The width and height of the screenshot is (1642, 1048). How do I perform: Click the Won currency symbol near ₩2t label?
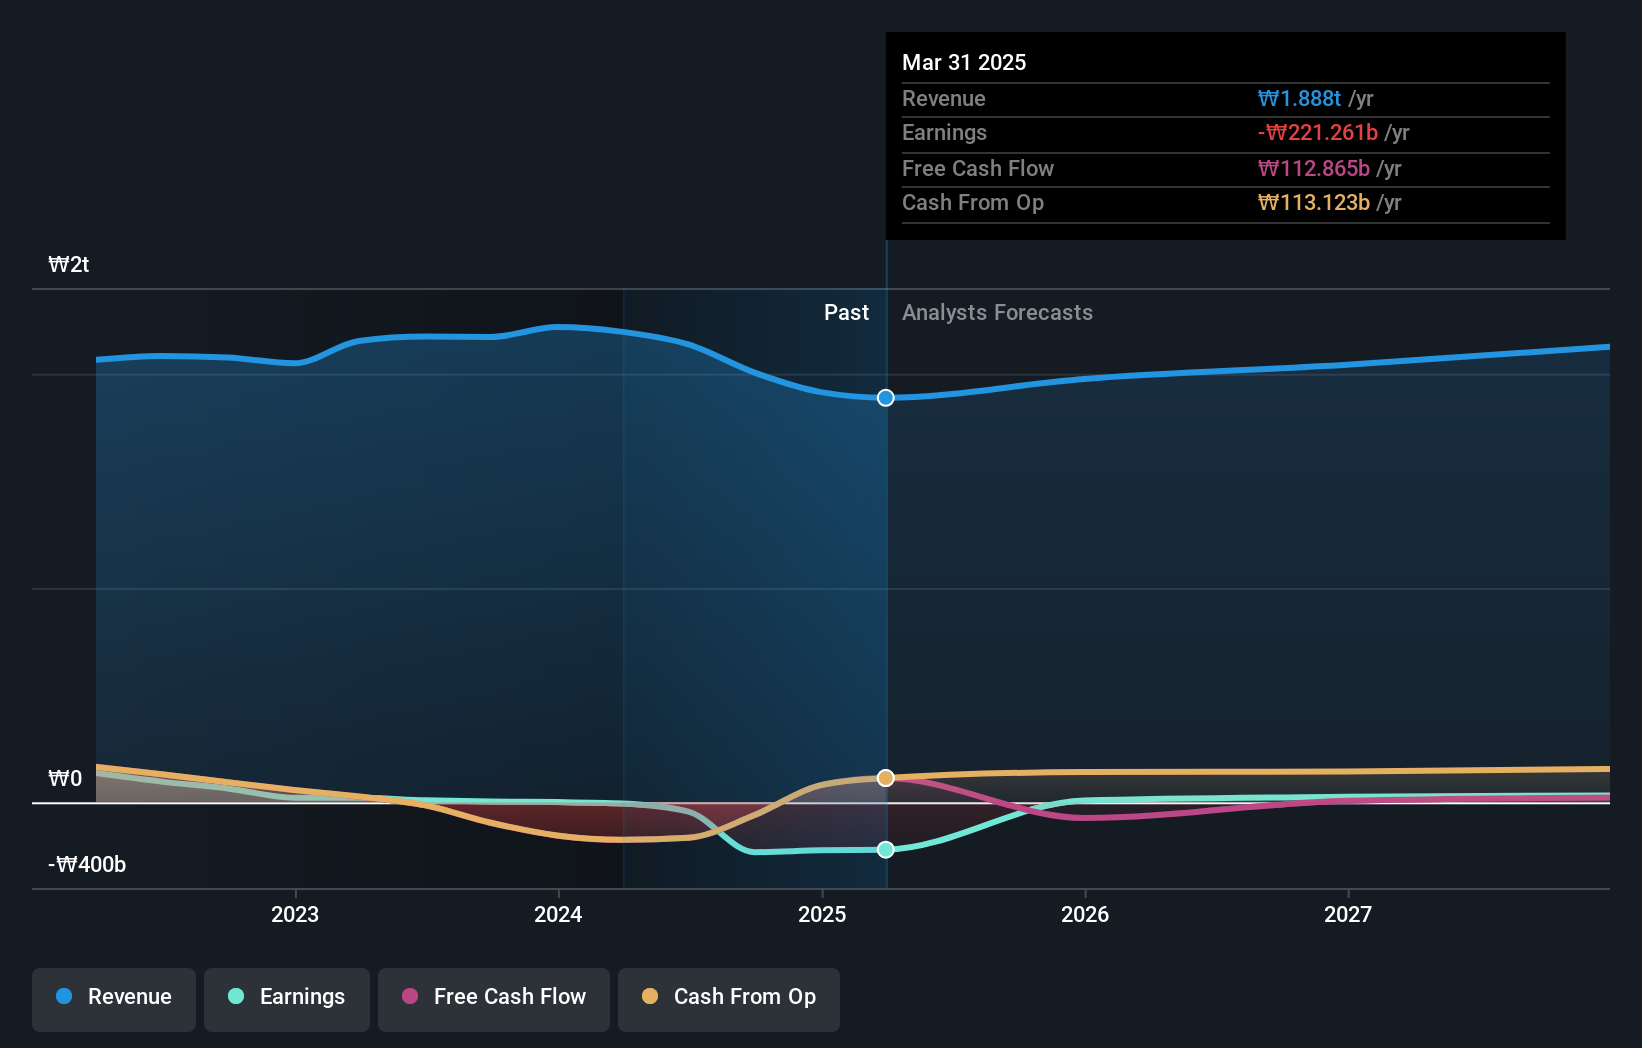[56, 264]
